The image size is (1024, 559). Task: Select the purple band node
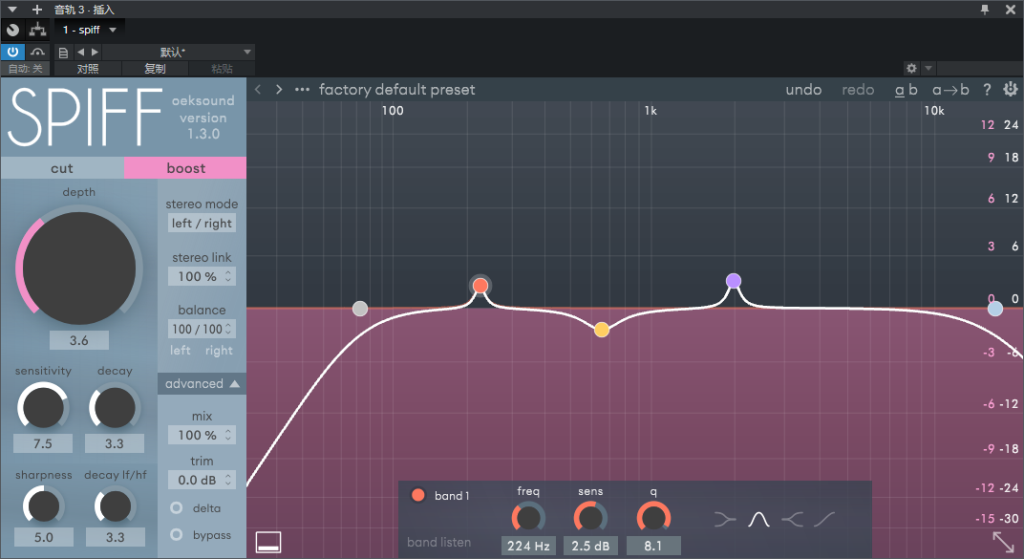pos(733,281)
